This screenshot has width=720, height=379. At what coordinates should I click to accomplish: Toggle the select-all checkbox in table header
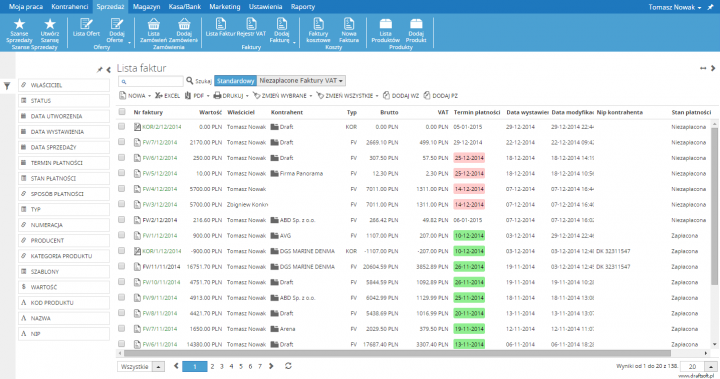122,112
